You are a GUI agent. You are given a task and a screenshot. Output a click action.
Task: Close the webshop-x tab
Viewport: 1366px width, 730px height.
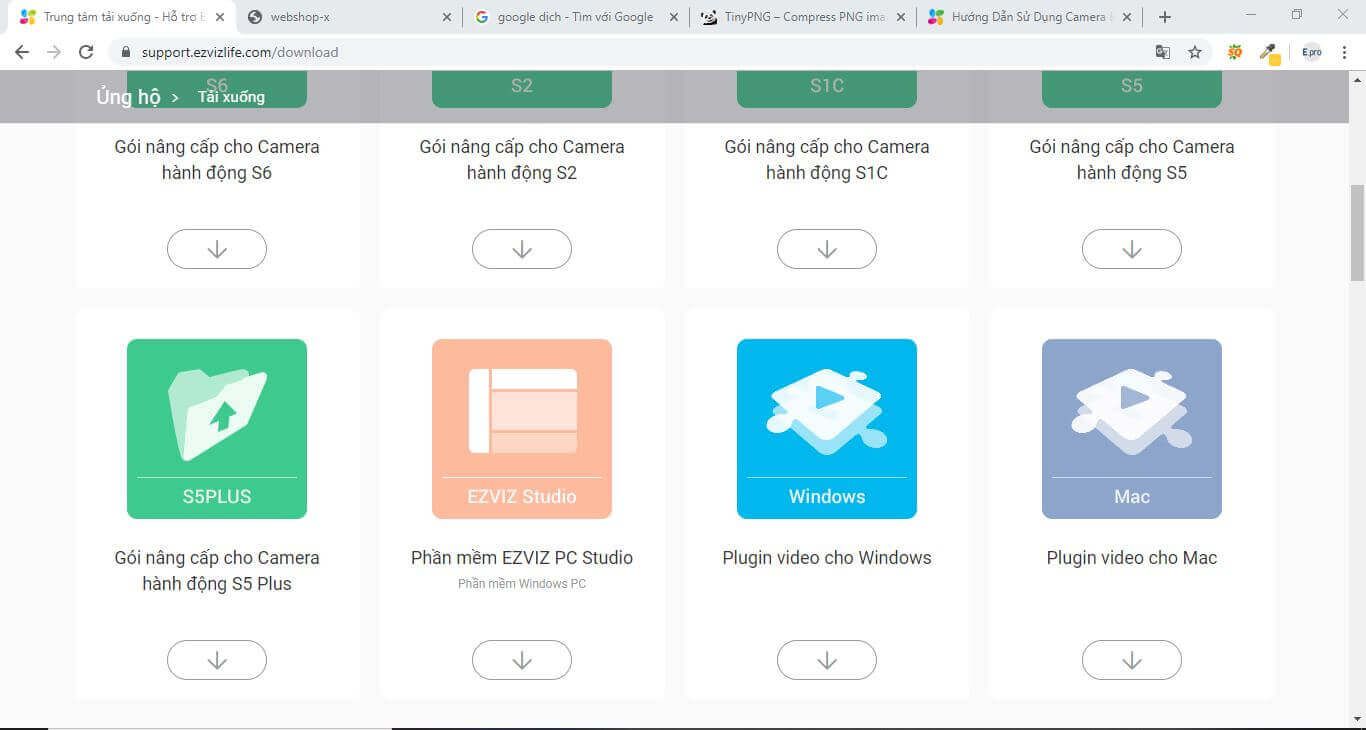pyautogui.click(x=447, y=17)
